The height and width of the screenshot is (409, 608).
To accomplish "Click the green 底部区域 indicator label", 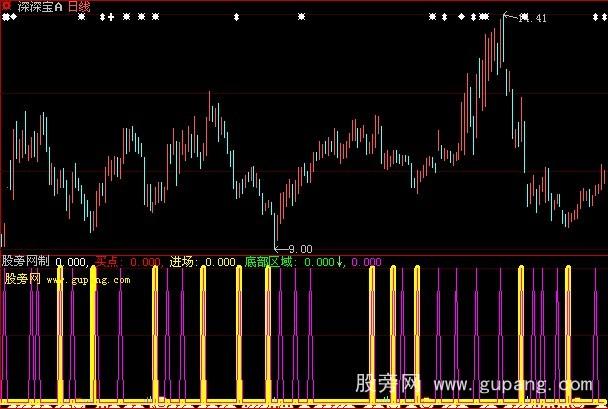I will coord(268,262).
